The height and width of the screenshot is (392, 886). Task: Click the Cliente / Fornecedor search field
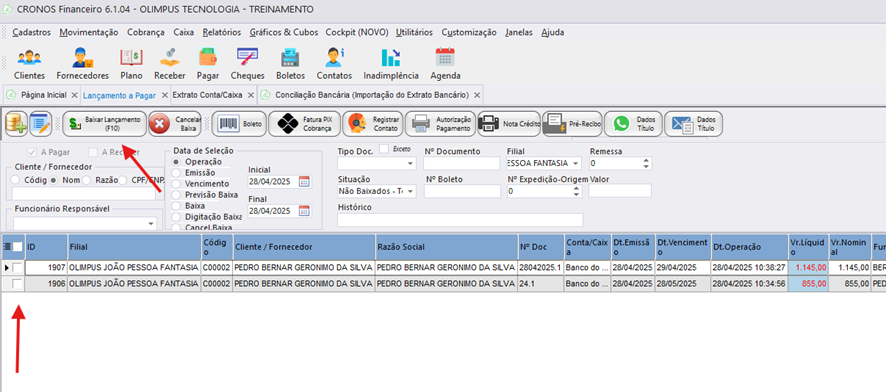(84, 194)
